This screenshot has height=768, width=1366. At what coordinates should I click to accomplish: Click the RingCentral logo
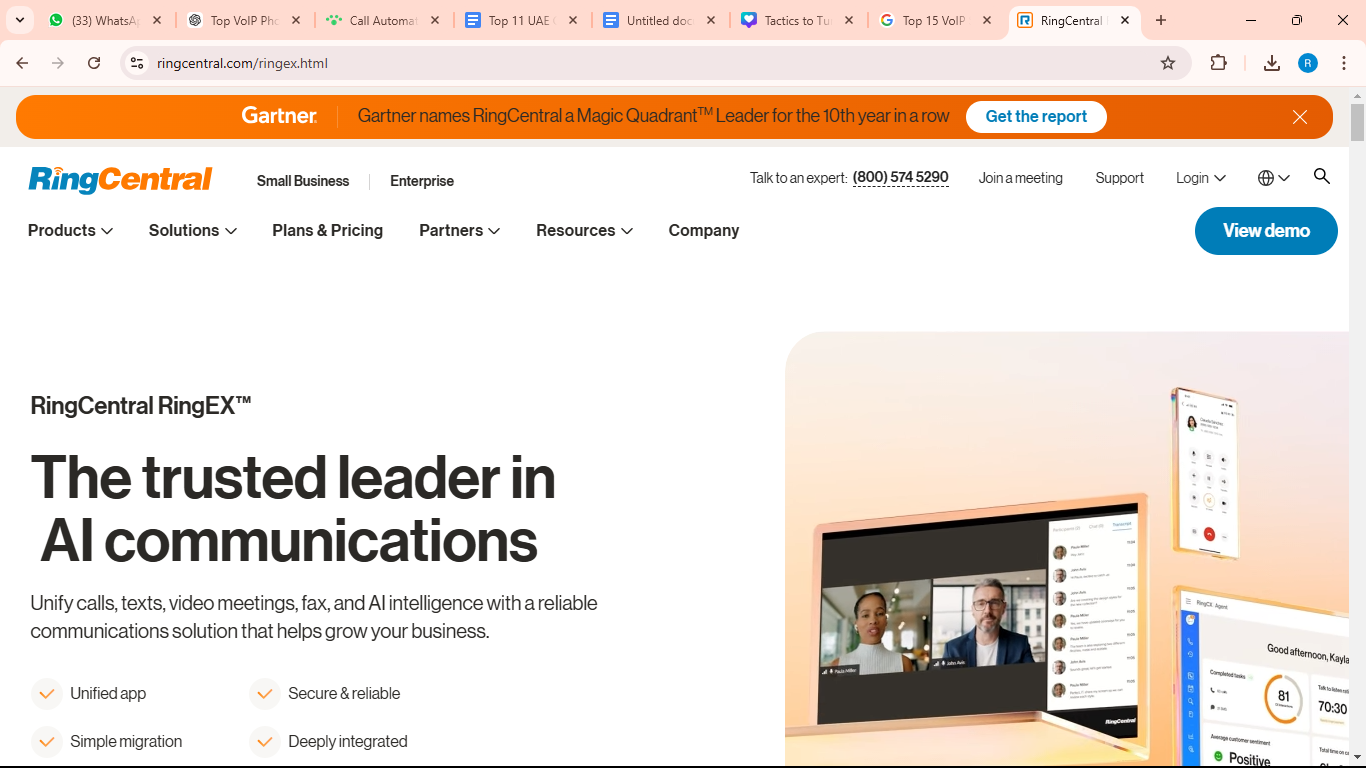coord(119,180)
